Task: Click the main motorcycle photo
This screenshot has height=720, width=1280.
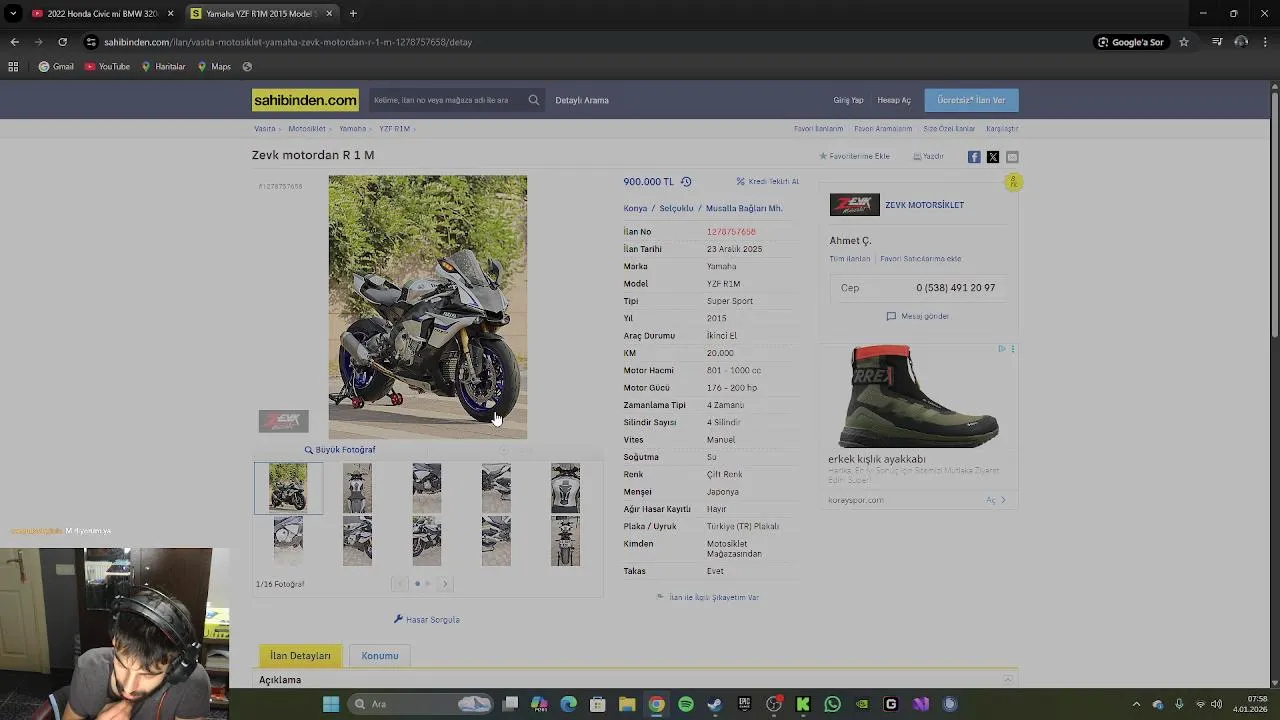Action: point(428,307)
